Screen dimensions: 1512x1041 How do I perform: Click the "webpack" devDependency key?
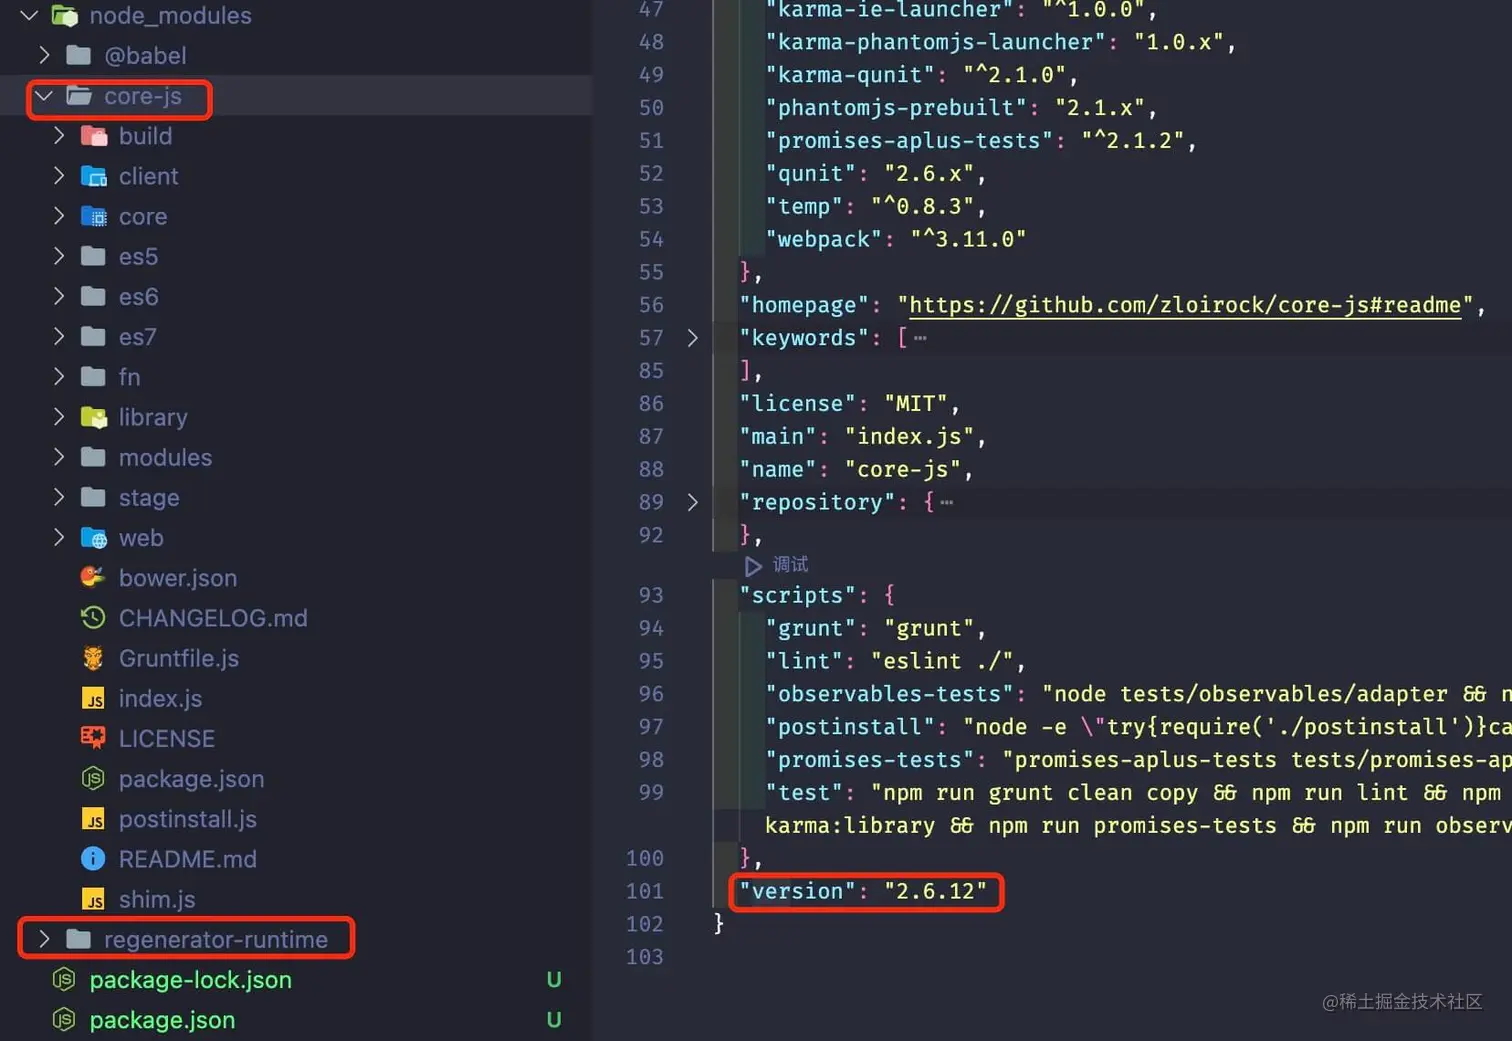pos(824,239)
